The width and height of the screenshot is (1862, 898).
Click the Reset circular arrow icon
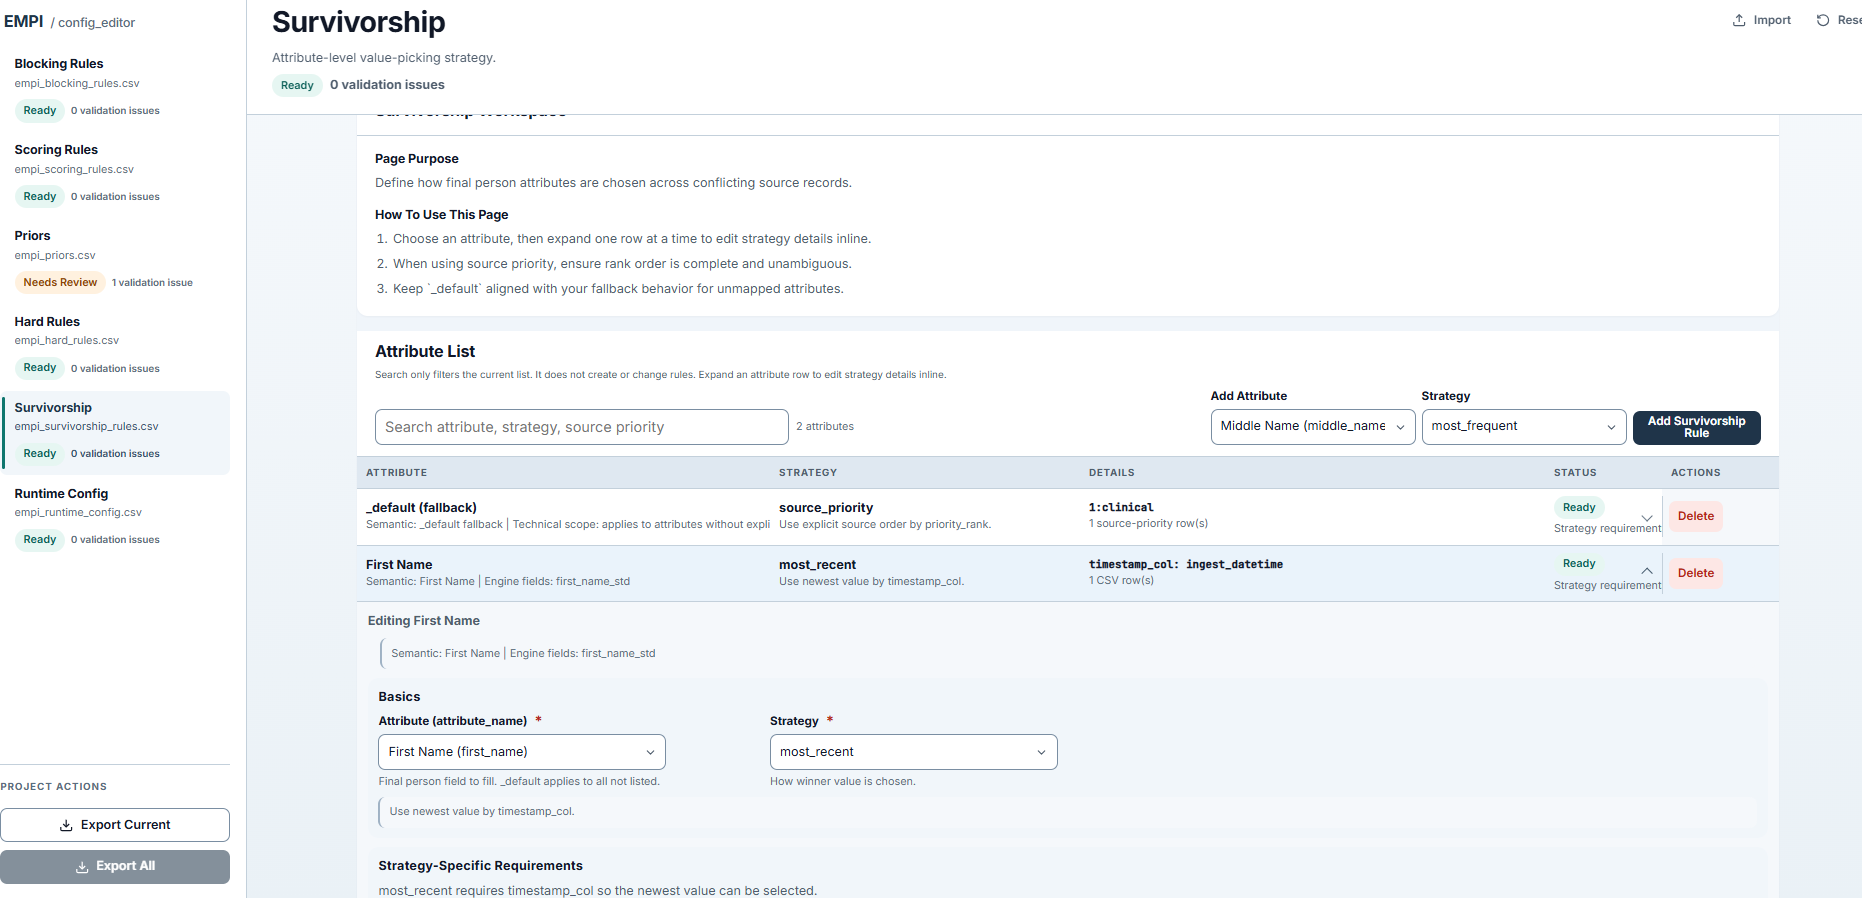click(x=1823, y=20)
